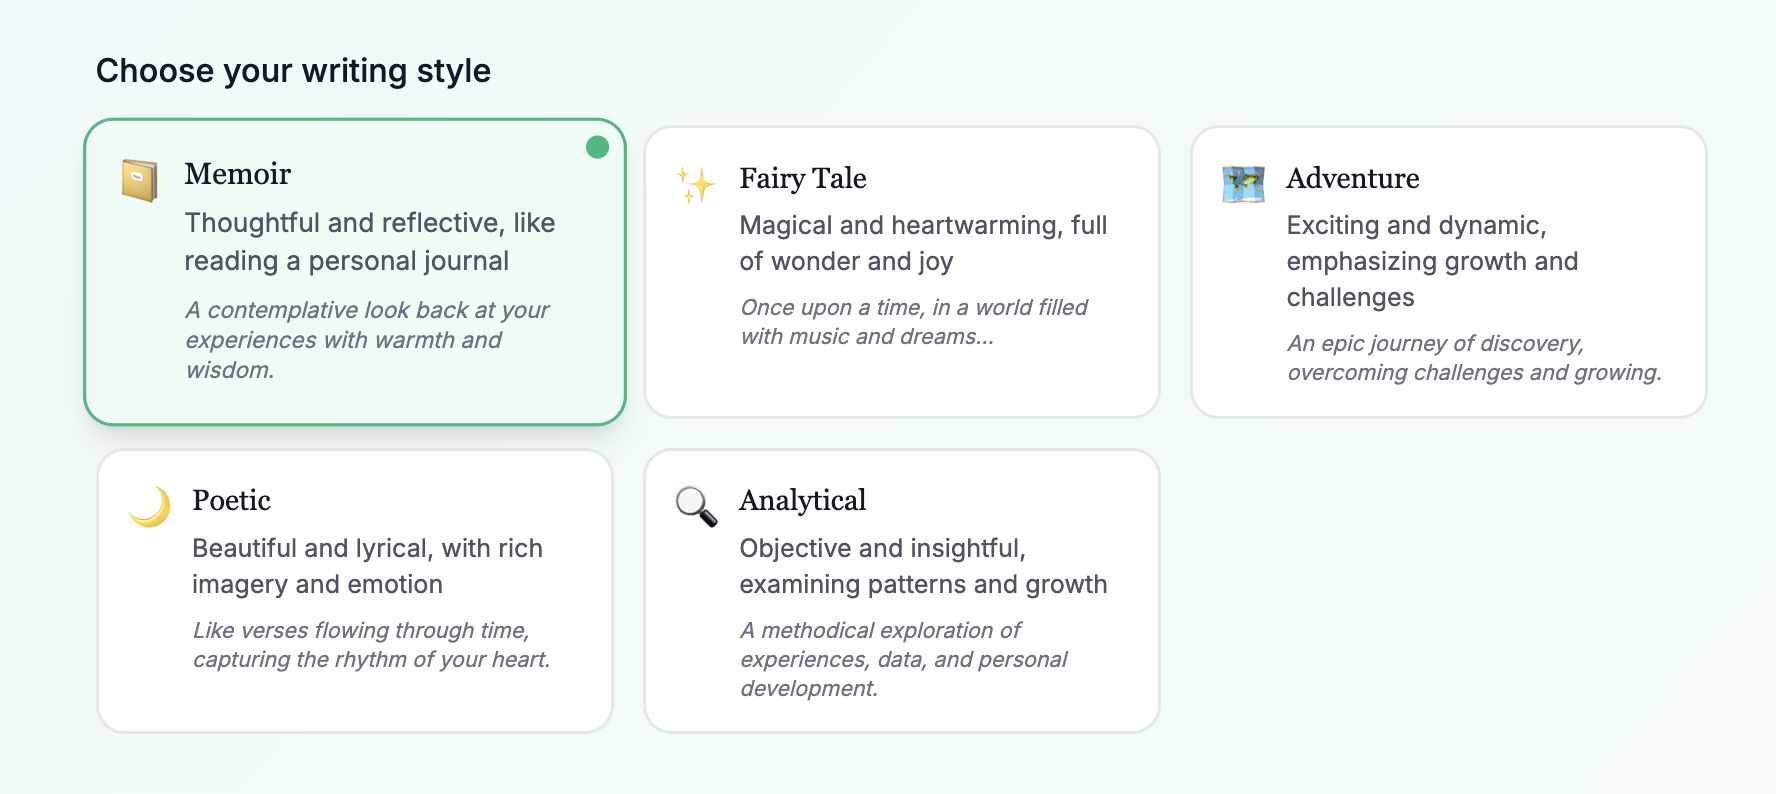Click "Magical and heartwarming" description text

[922, 243]
